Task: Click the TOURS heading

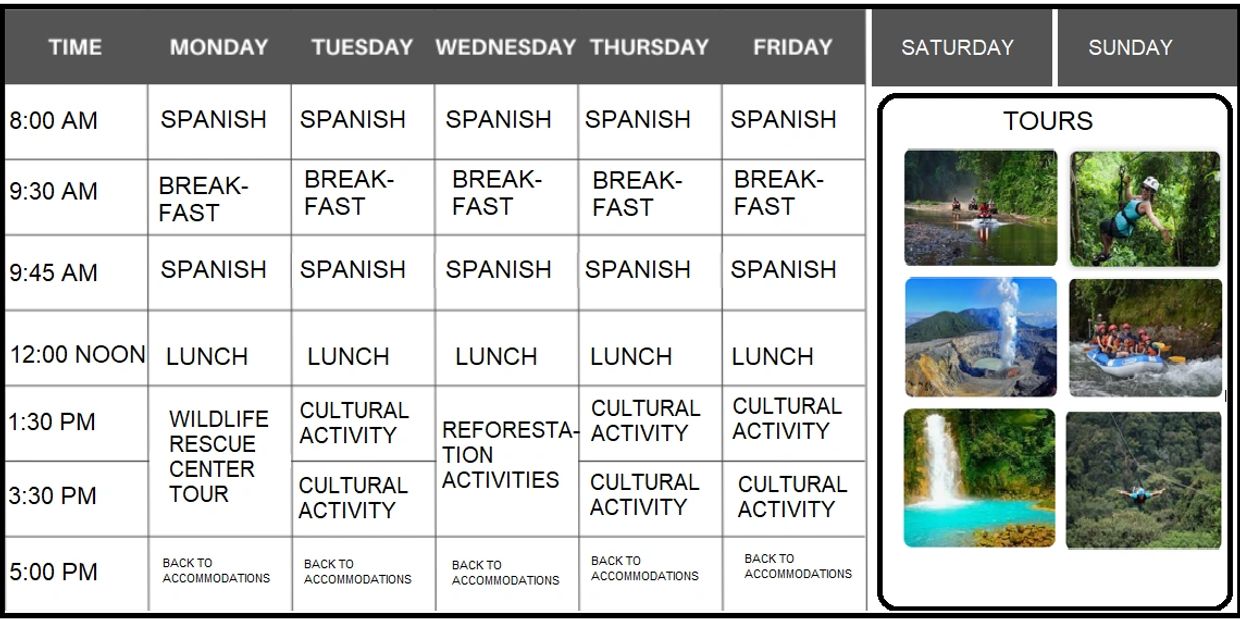Action: click(1048, 121)
